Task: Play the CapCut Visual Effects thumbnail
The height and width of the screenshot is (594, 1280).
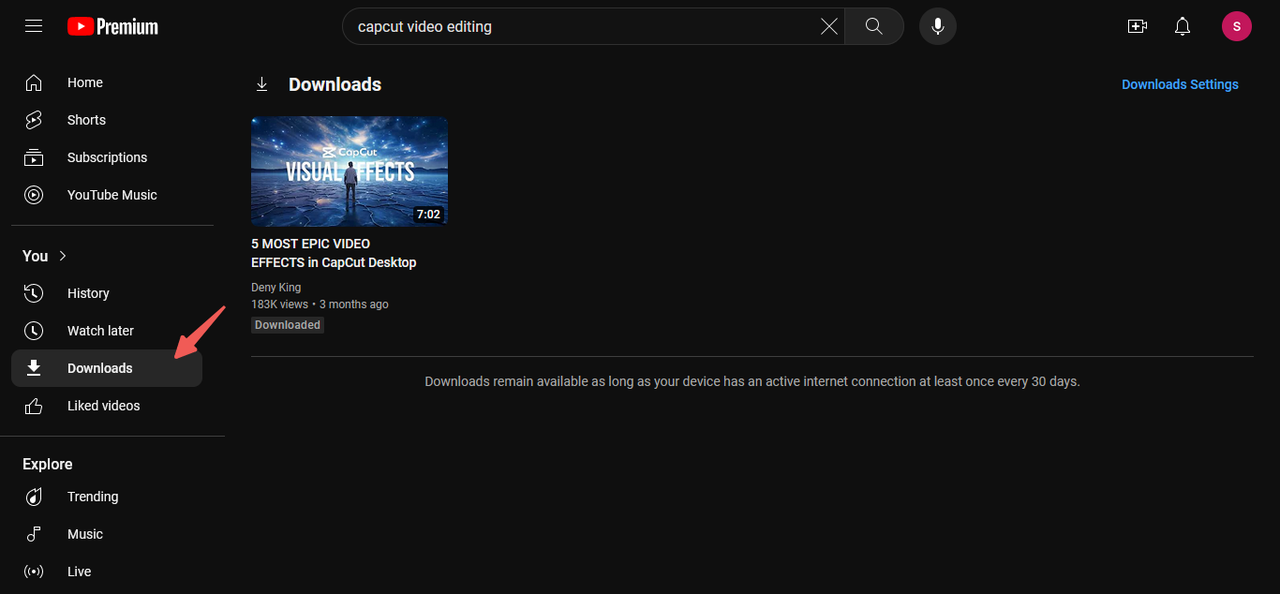Action: (349, 171)
